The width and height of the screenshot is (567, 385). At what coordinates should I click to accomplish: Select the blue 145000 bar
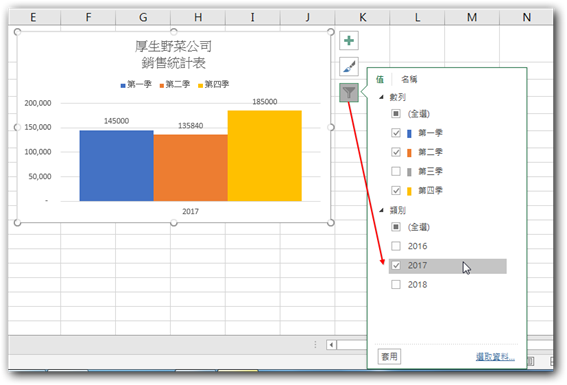pos(116,166)
